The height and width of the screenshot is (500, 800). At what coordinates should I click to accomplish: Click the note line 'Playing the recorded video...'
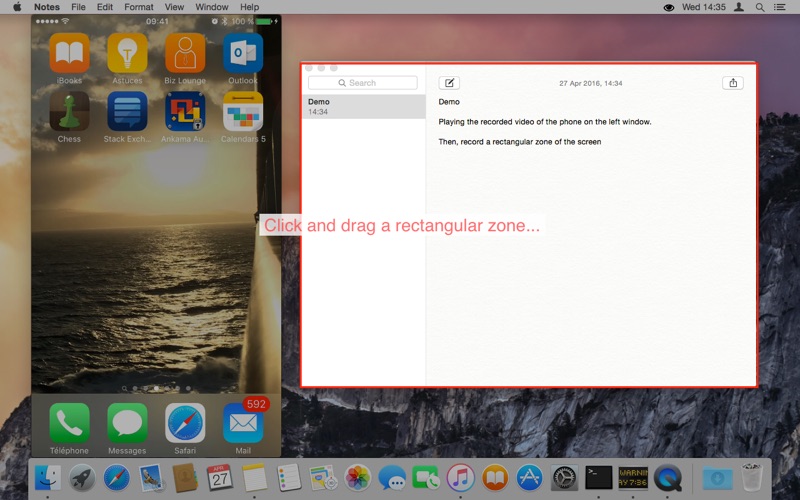click(545, 122)
